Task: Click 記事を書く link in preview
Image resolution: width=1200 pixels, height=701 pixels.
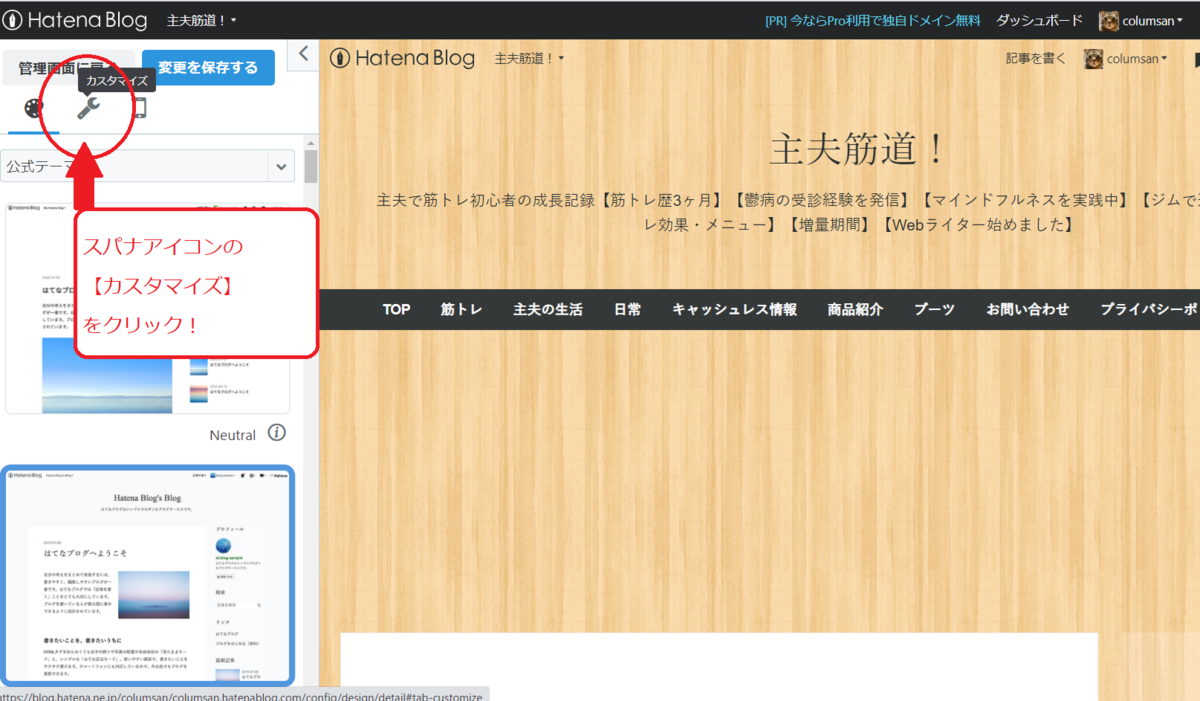Action: click(1036, 58)
